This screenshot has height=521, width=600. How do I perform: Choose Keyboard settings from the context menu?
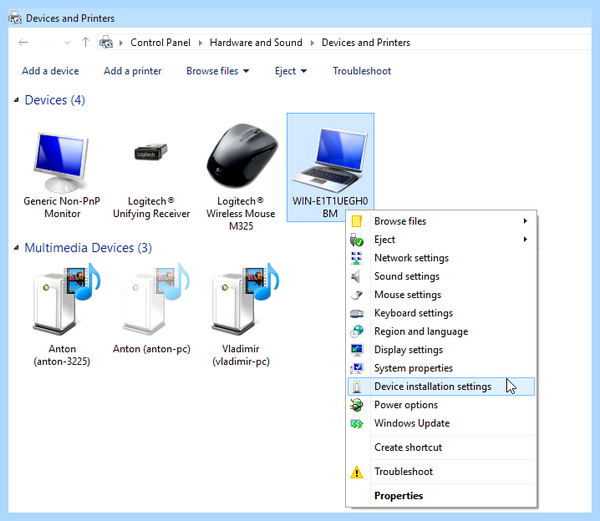point(441,313)
